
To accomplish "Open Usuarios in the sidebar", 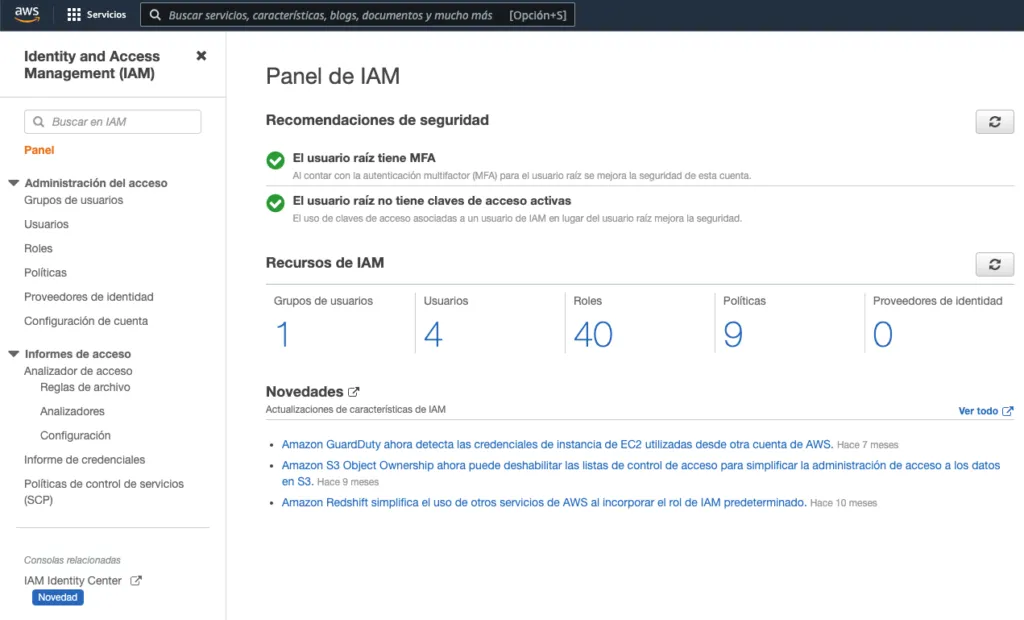I will (x=46, y=224).
